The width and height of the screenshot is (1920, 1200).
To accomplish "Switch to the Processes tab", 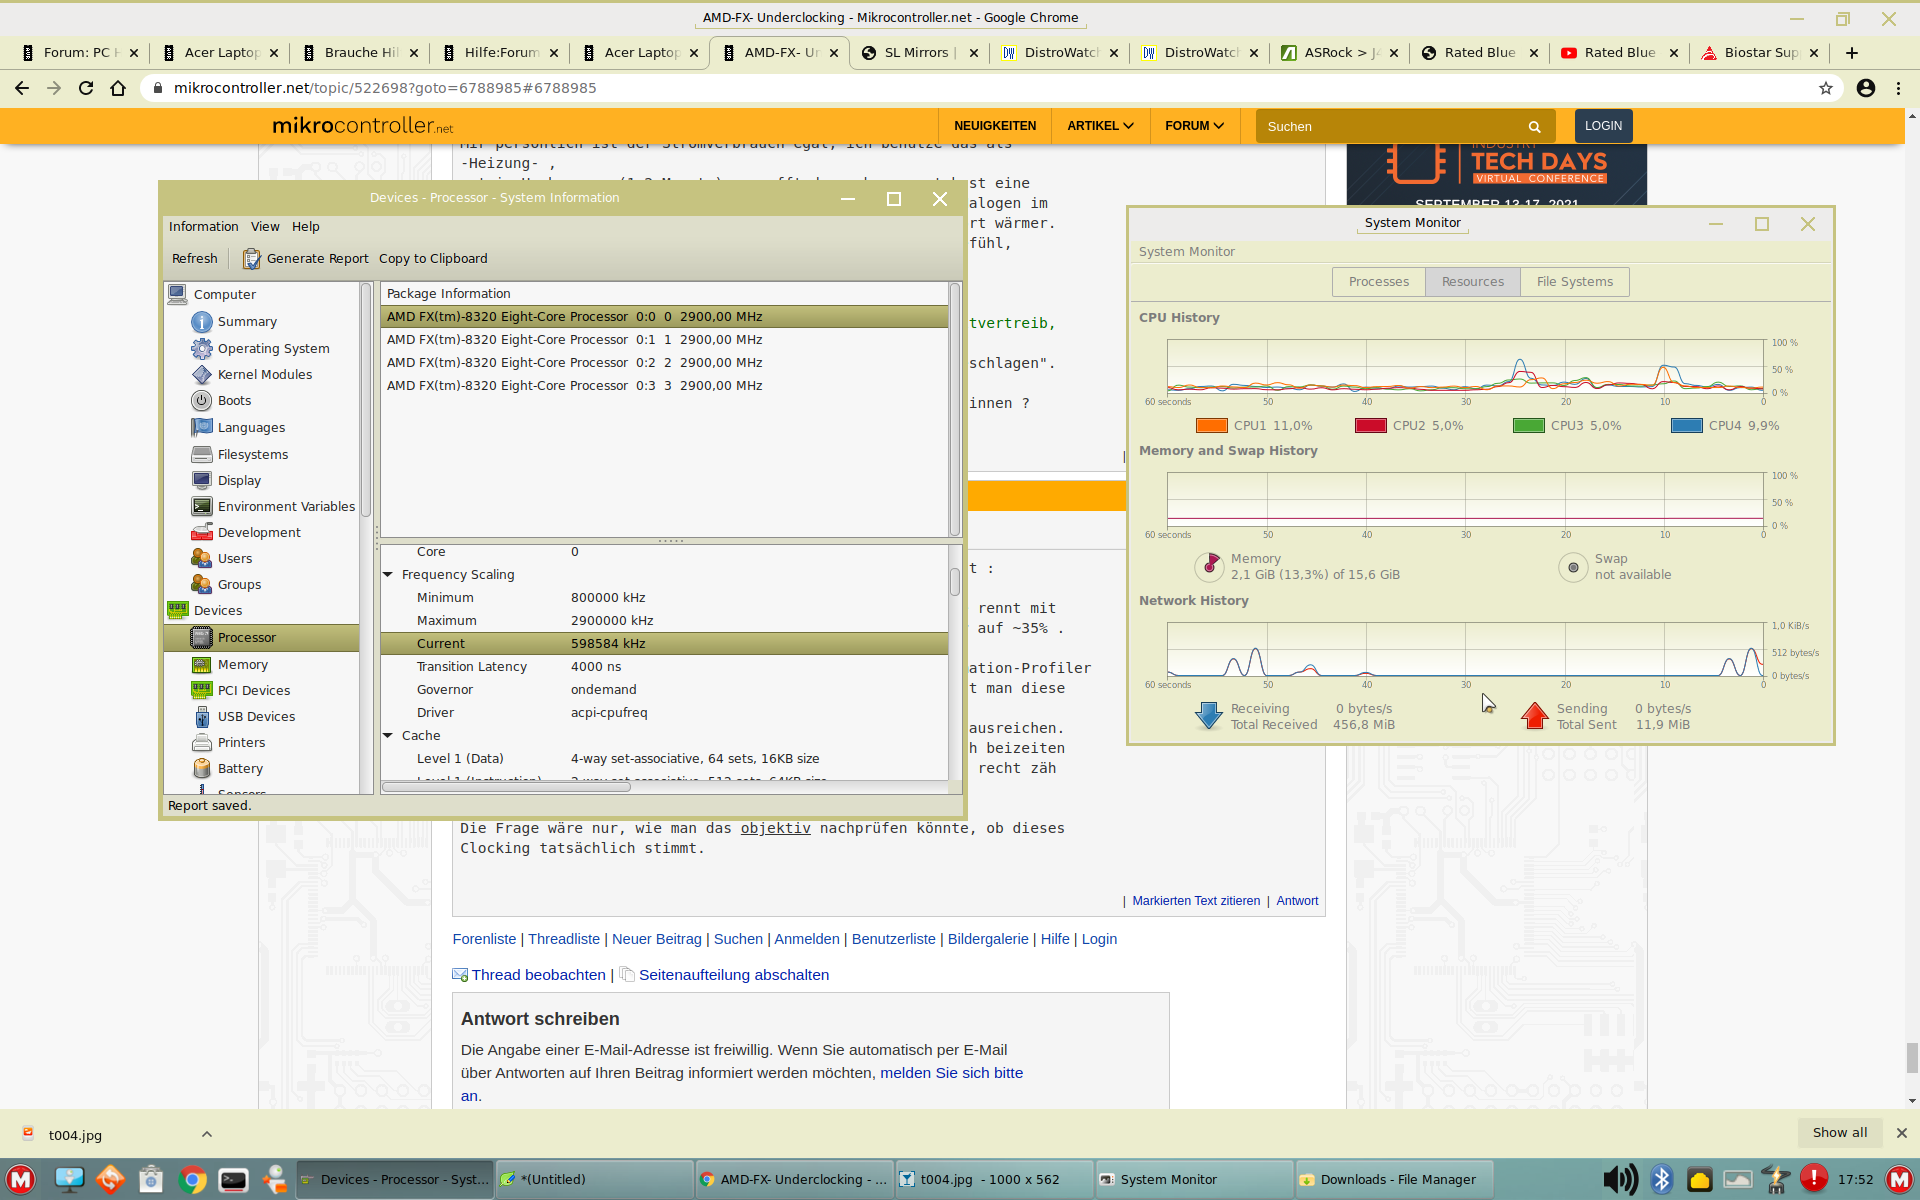I will [1378, 282].
